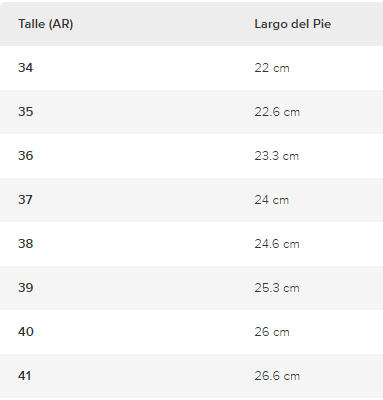Select size 37 row label
383x400 pixels.
26,200
